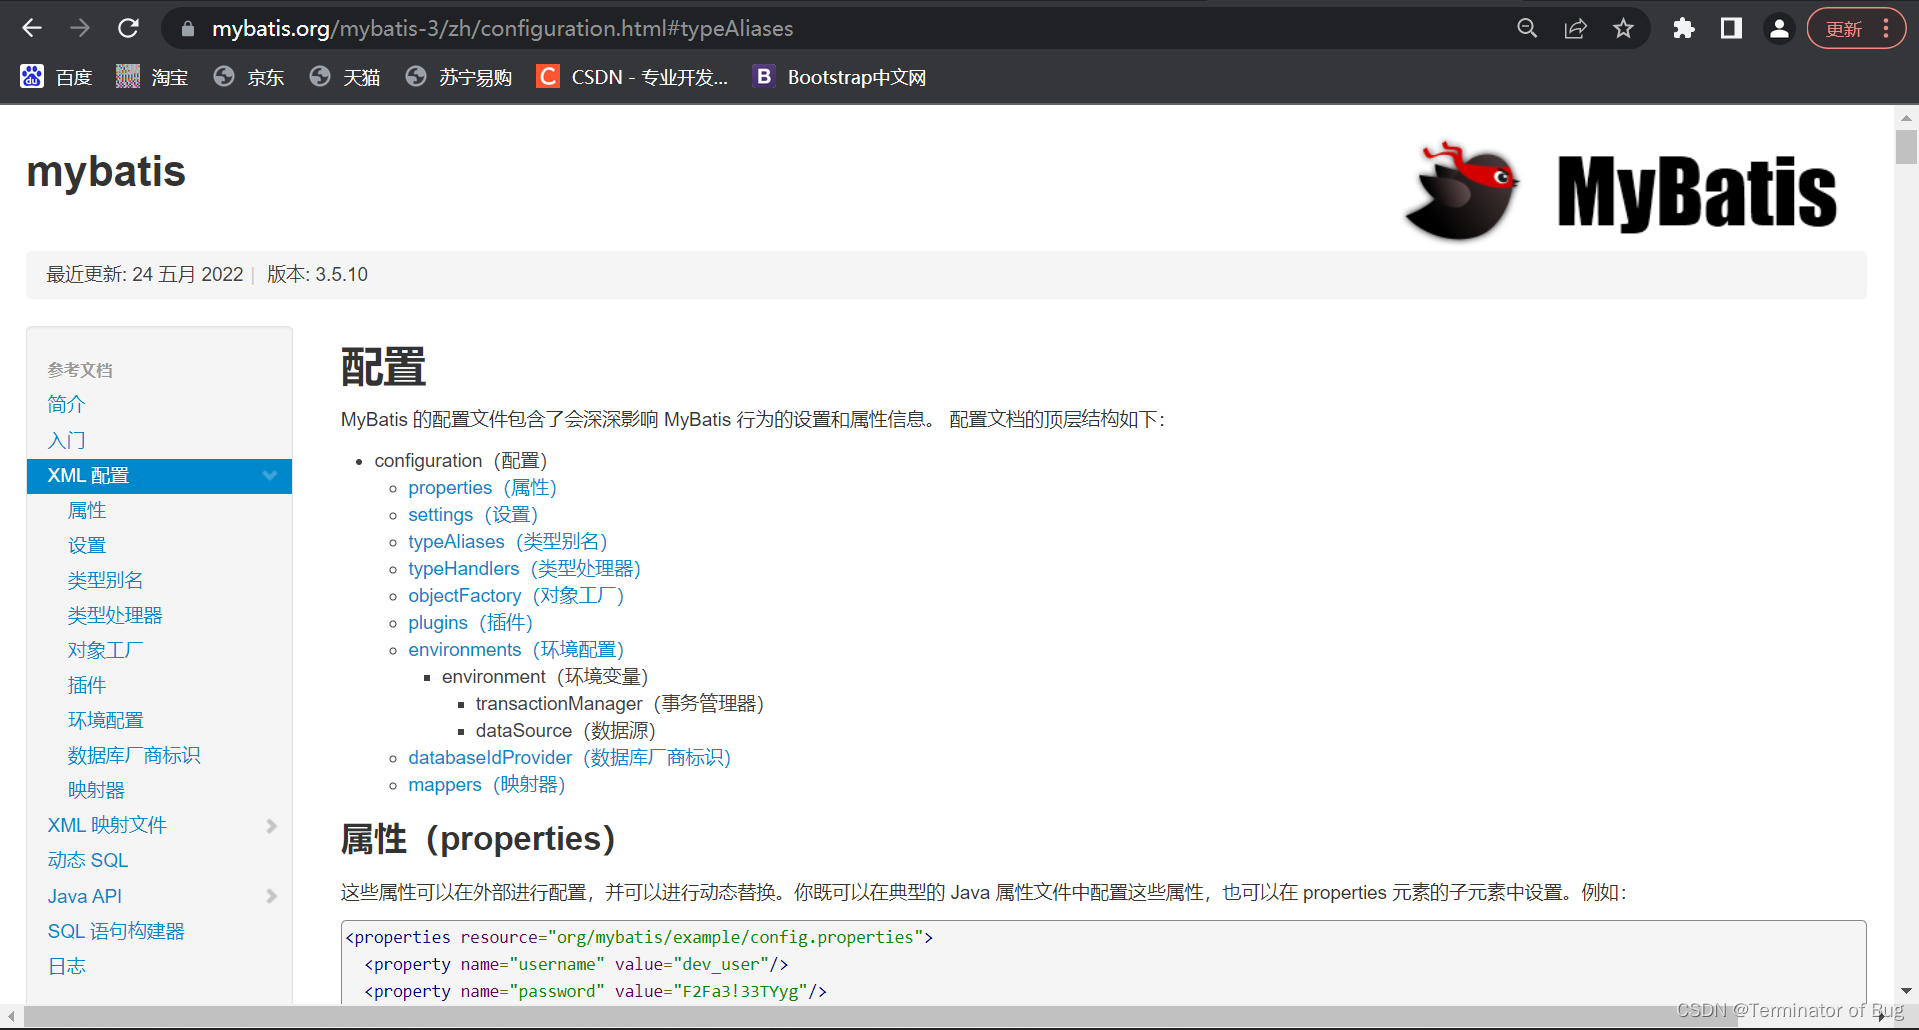1919x1030 pixels.
Task: Open 环境配置 sidebar sub-item
Action: point(105,720)
